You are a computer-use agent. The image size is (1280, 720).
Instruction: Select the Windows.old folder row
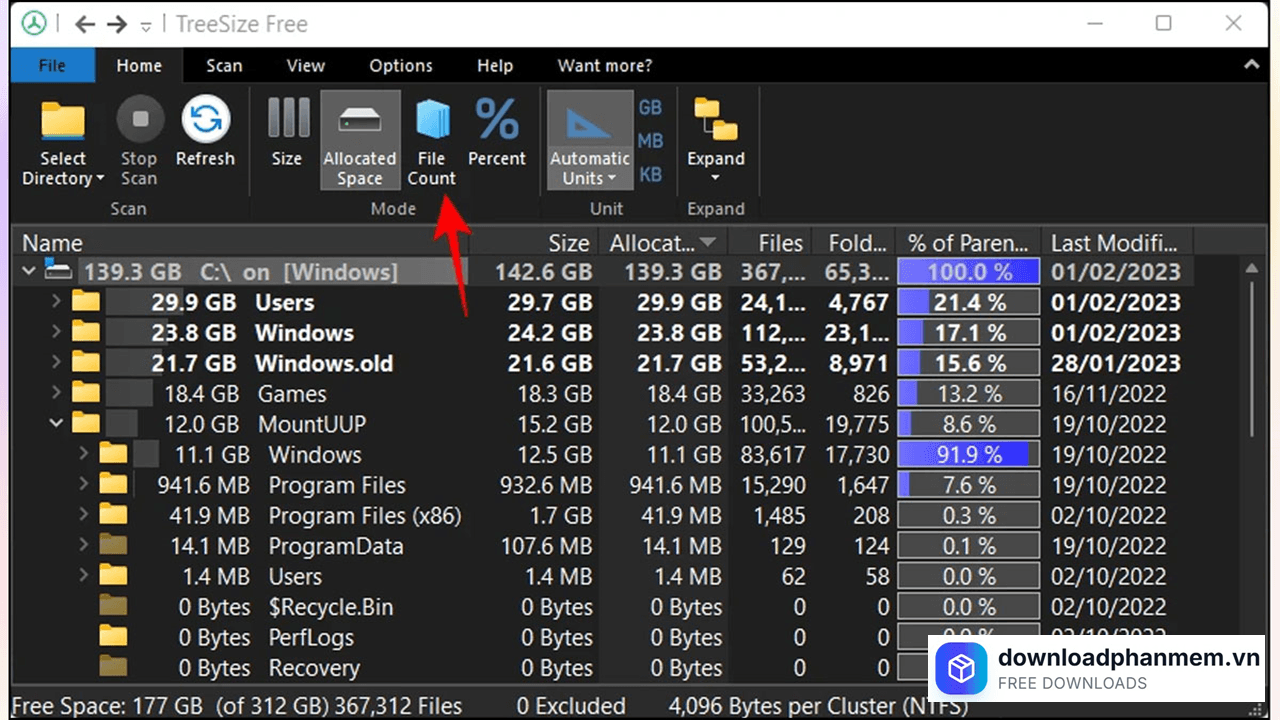(323, 364)
